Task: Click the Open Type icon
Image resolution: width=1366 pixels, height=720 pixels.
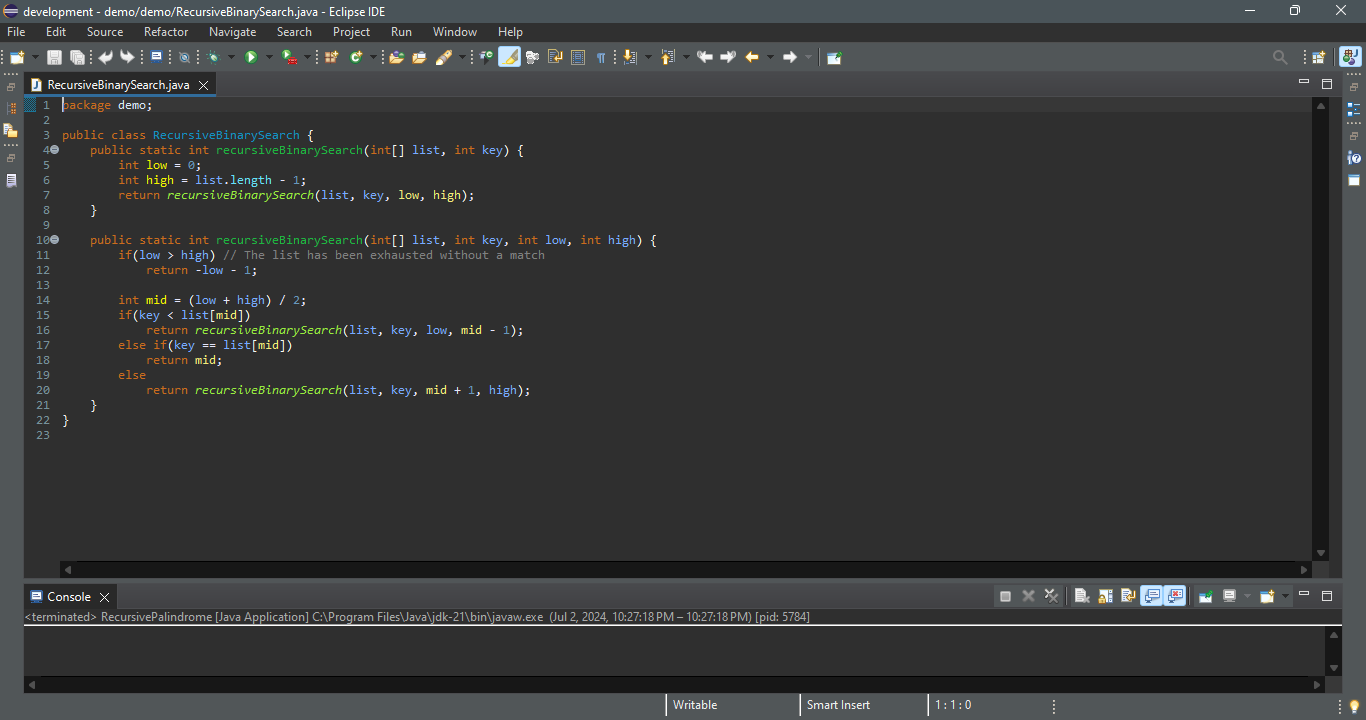Action: 396,57
